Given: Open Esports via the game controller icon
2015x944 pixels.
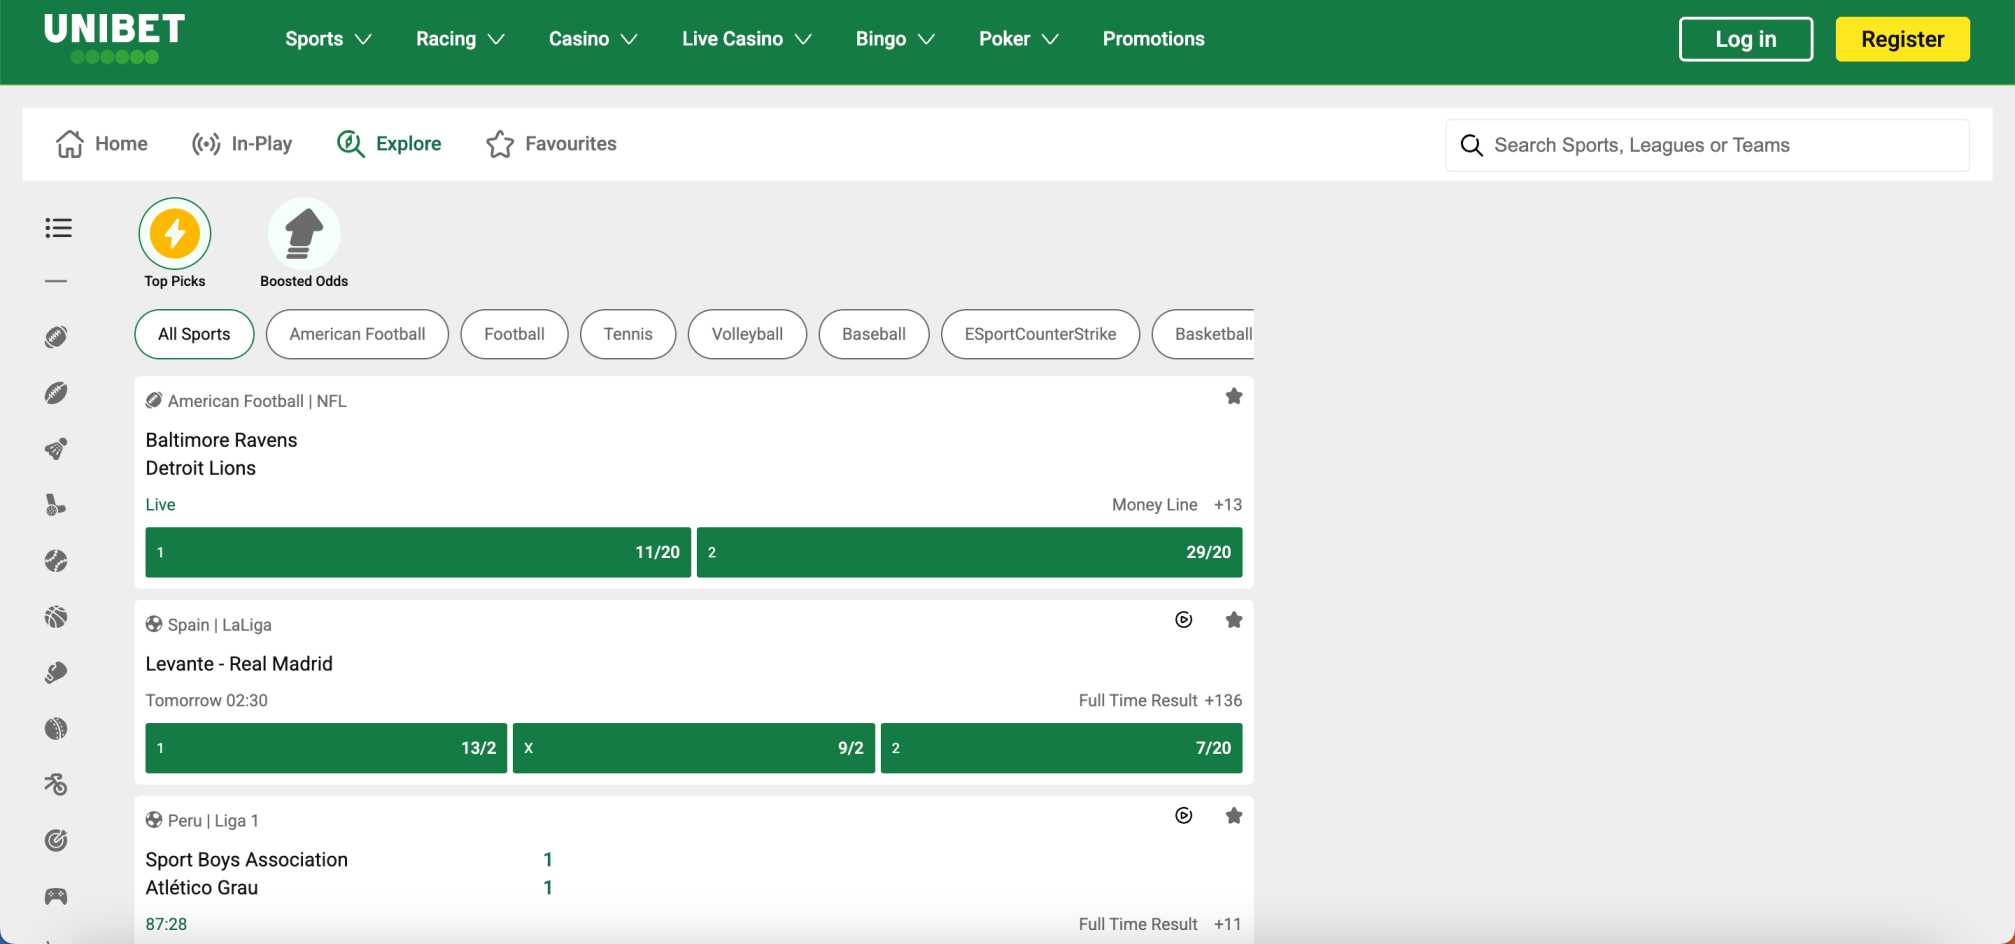Looking at the screenshot, I should click(x=57, y=897).
